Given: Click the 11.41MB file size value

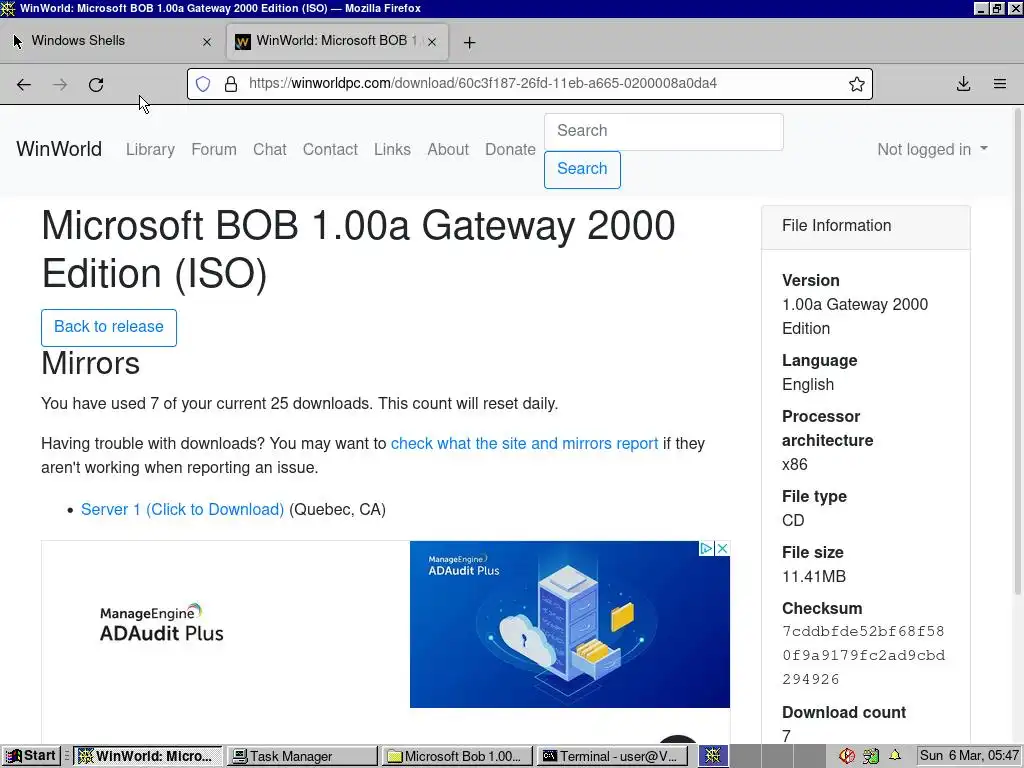Looking at the screenshot, I should coord(814,577).
